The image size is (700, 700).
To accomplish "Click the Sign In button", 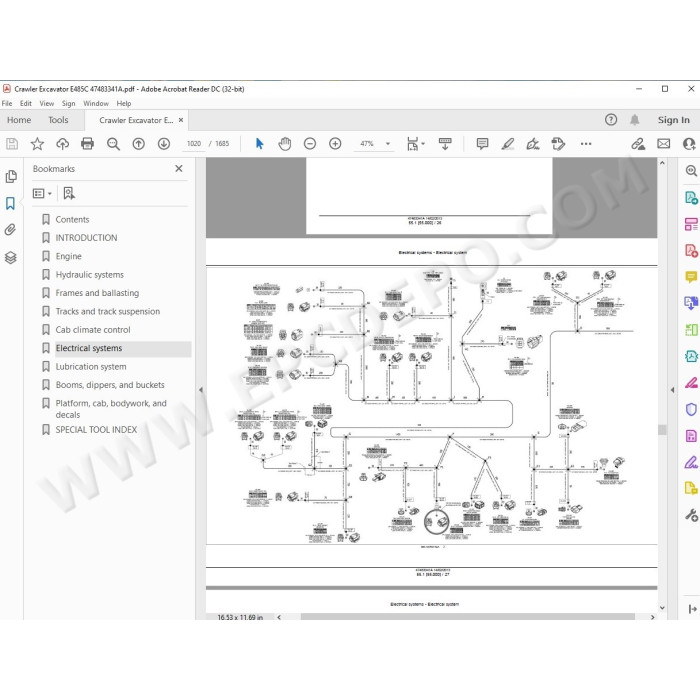I will click(673, 120).
